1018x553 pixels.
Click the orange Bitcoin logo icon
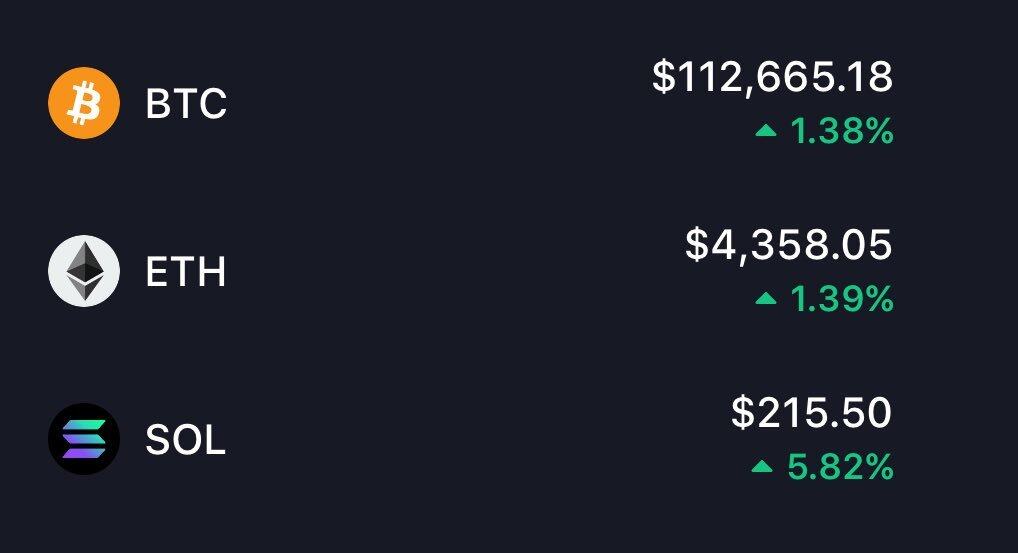click(x=84, y=103)
